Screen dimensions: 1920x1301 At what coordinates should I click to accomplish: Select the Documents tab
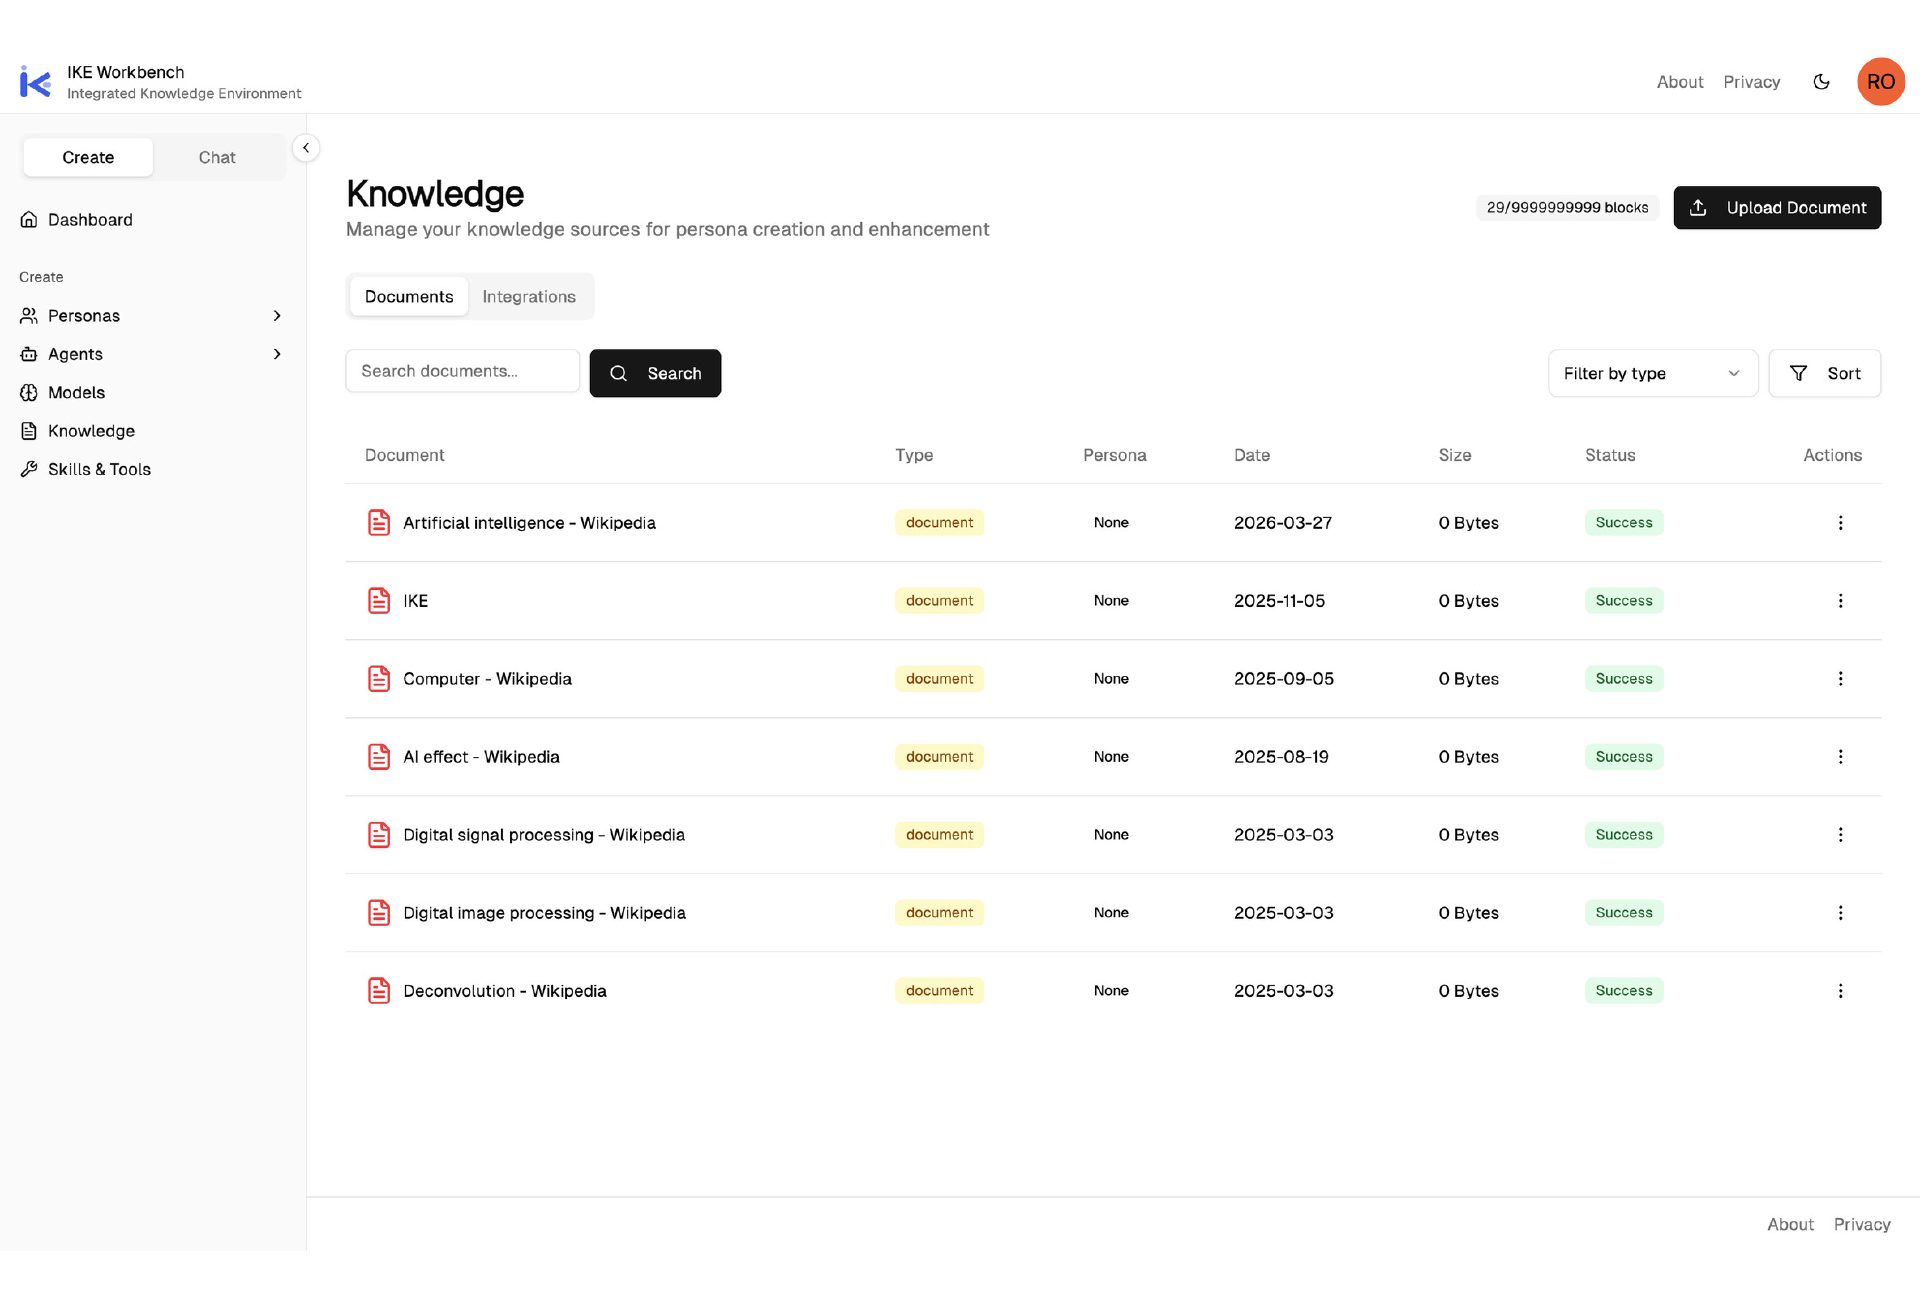click(x=409, y=297)
